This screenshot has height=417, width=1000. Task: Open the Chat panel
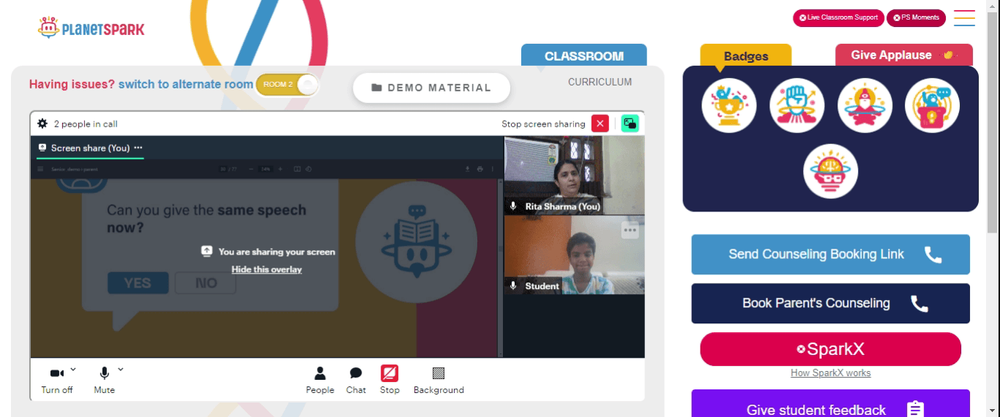click(356, 380)
